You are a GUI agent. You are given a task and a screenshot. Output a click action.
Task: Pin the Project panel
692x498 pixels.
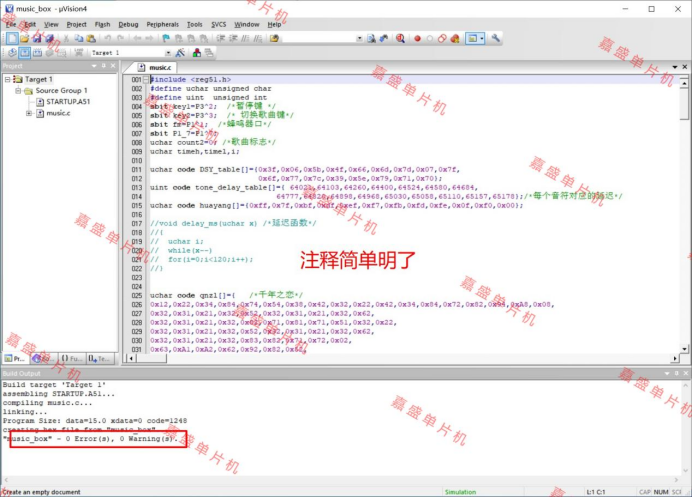point(104,66)
